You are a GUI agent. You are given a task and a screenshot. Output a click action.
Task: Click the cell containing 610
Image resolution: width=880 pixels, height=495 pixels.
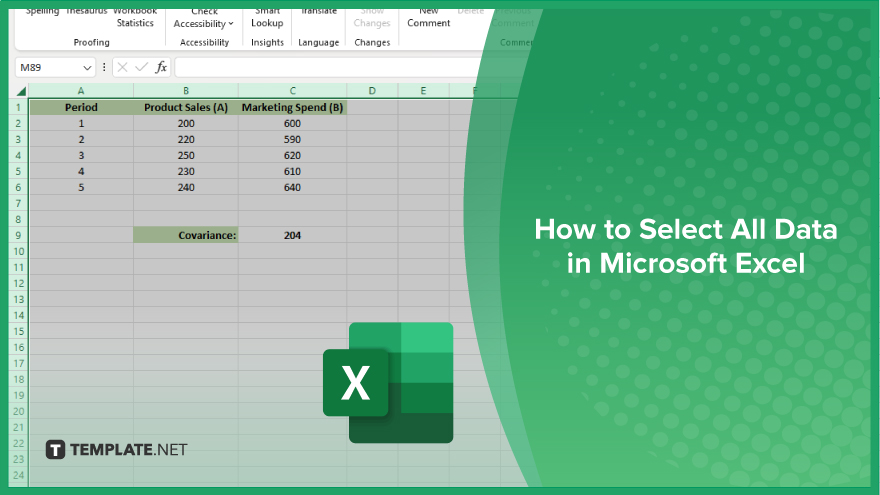(x=292, y=171)
